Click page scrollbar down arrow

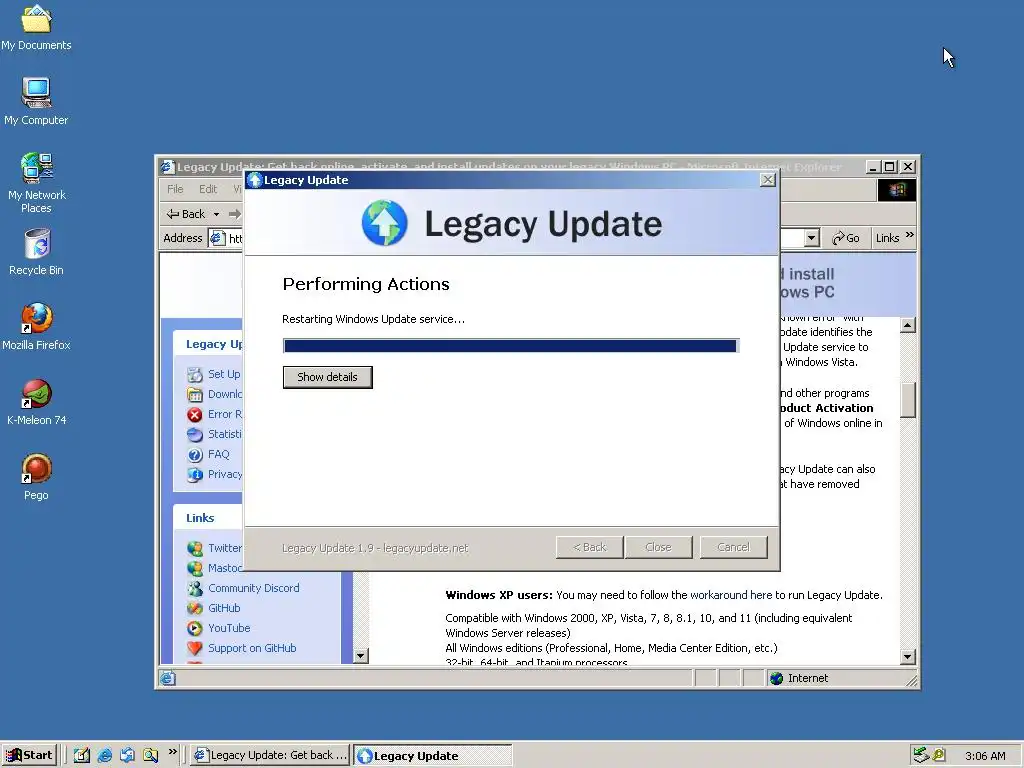[x=908, y=657]
